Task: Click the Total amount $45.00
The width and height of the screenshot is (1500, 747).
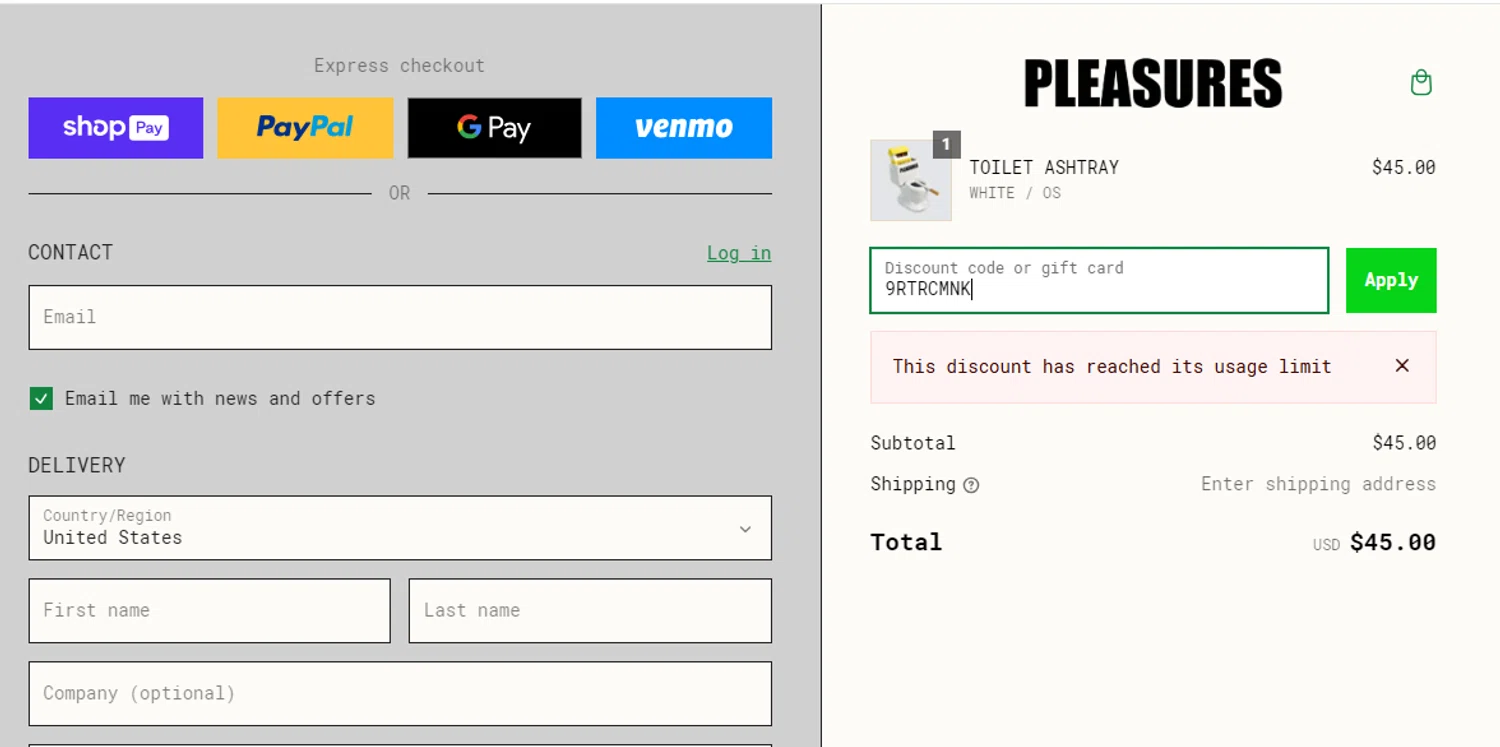Action: (x=1393, y=542)
